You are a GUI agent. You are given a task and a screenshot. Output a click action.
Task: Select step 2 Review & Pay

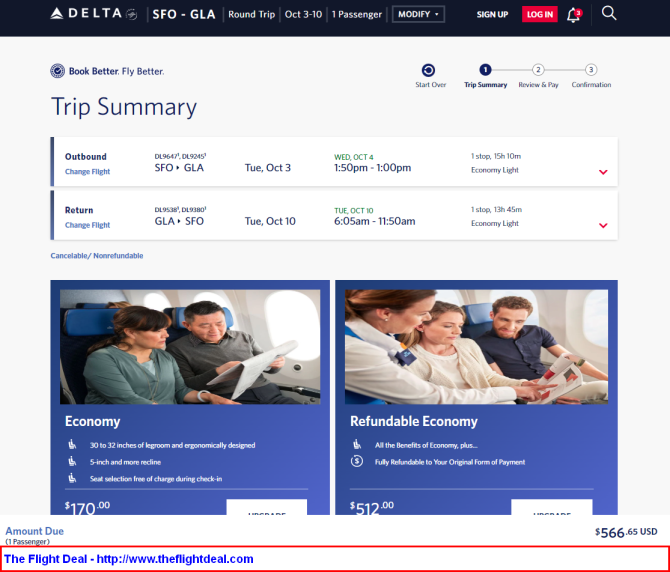(x=538, y=76)
